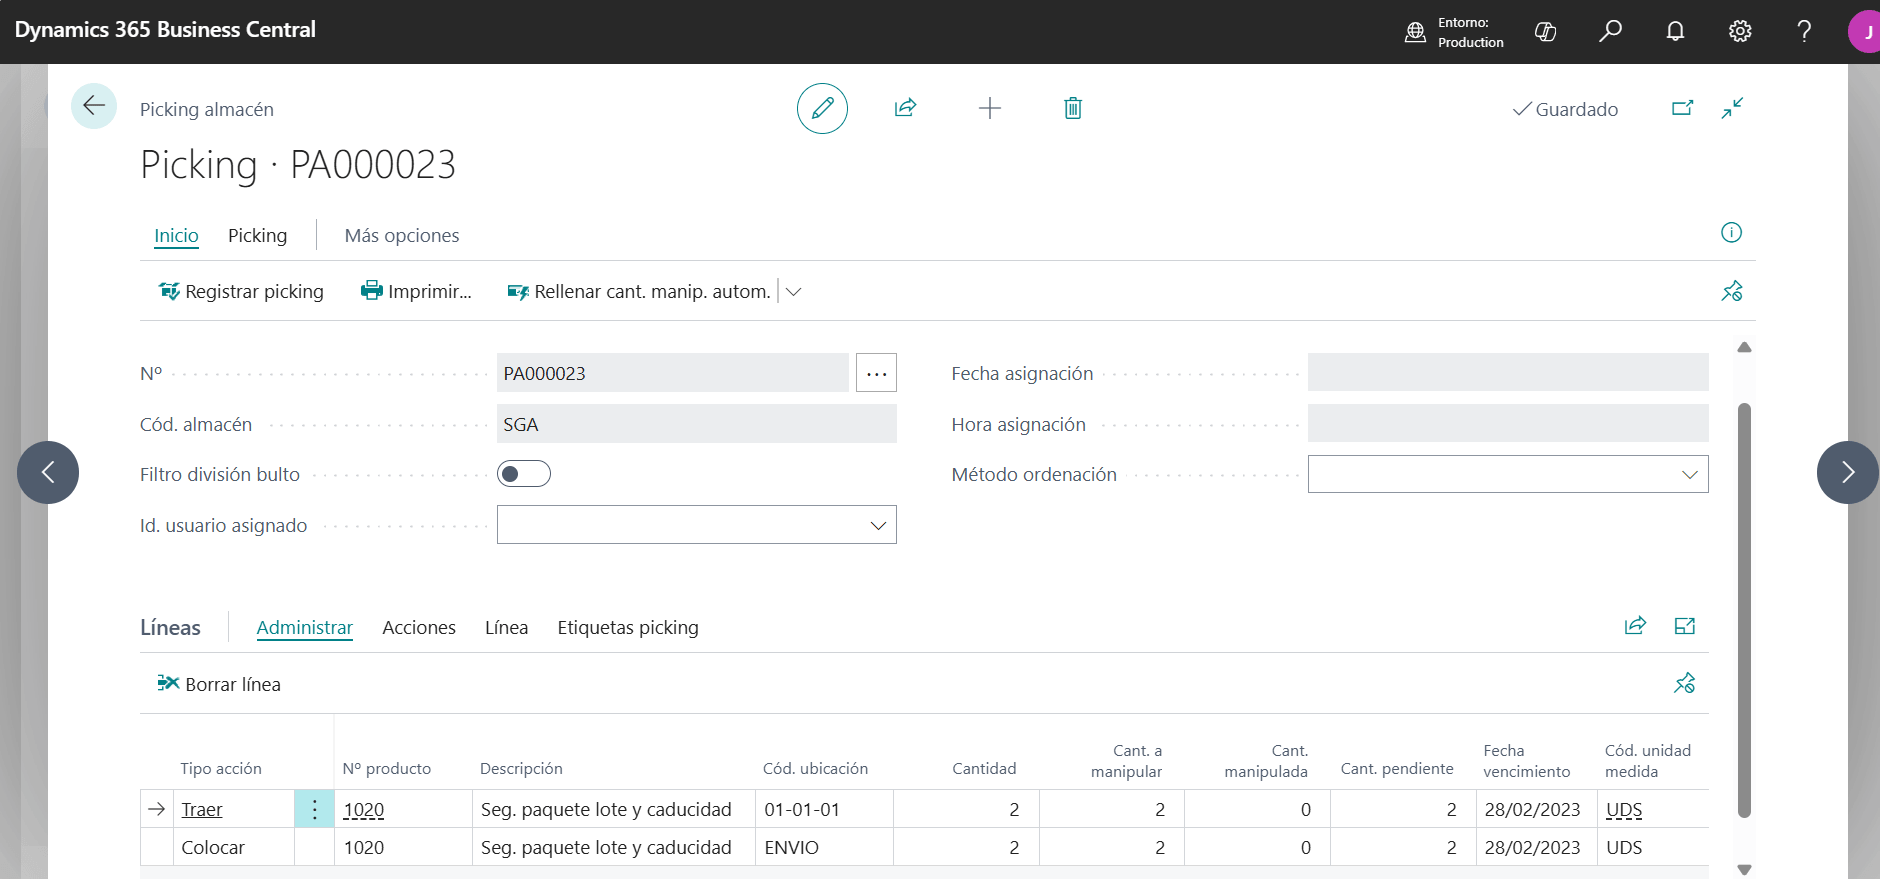Open page in new window icon
The width and height of the screenshot is (1880, 879).
pyautogui.click(x=1682, y=108)
